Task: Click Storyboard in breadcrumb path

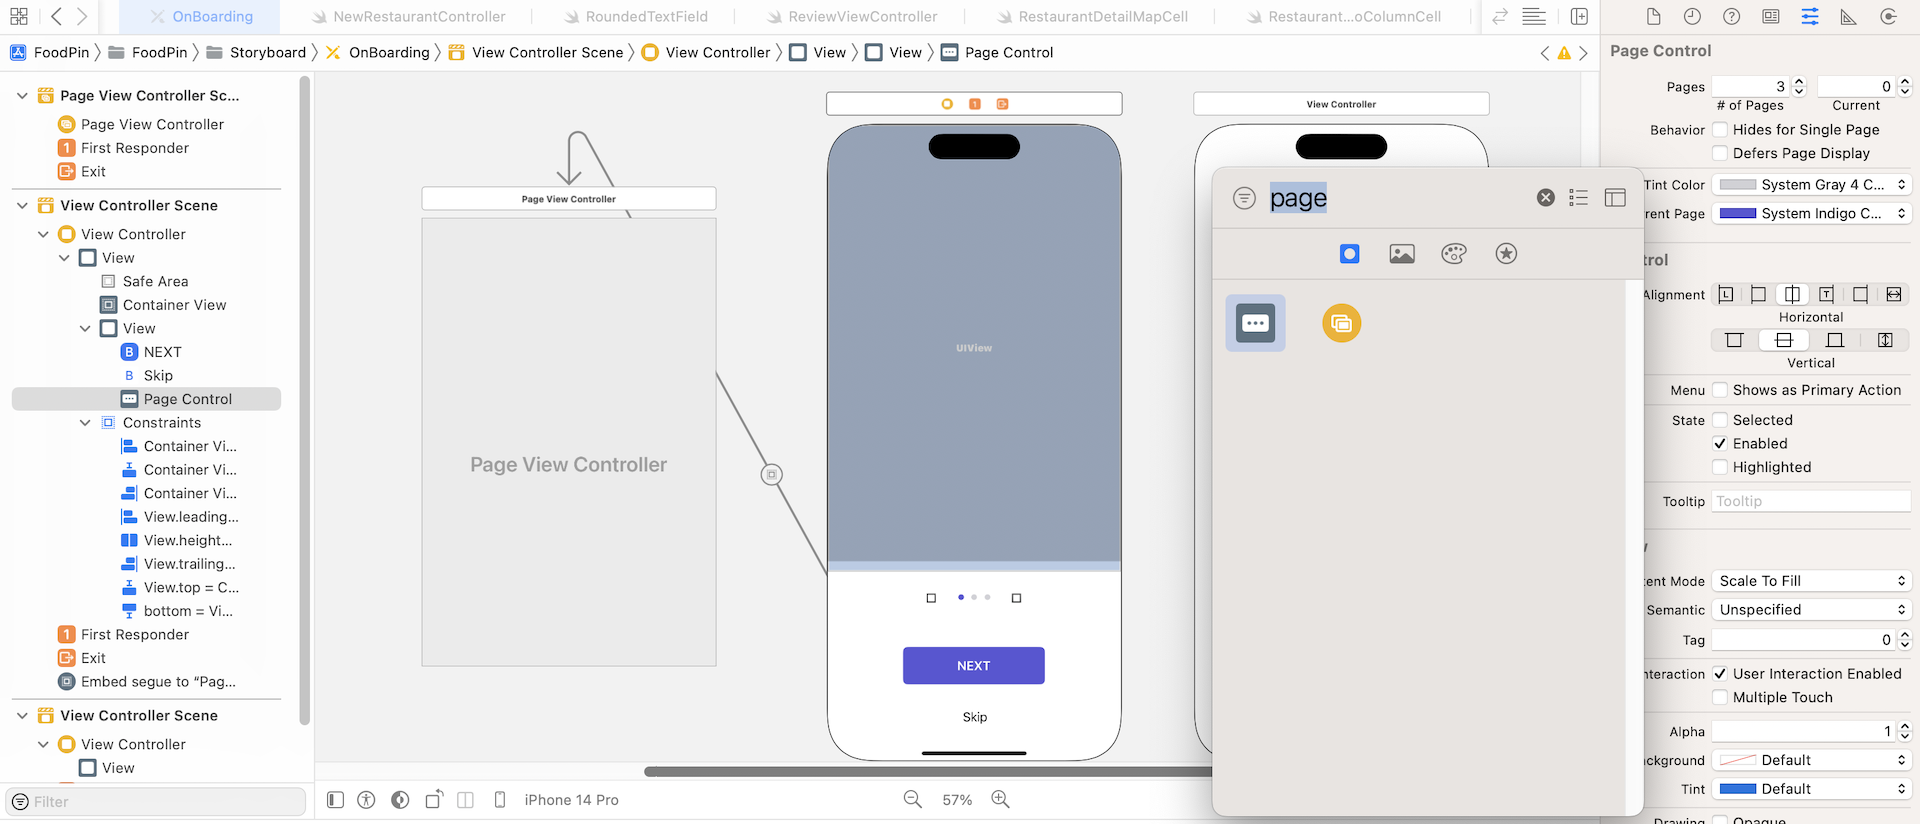Action: click(256, 53)
